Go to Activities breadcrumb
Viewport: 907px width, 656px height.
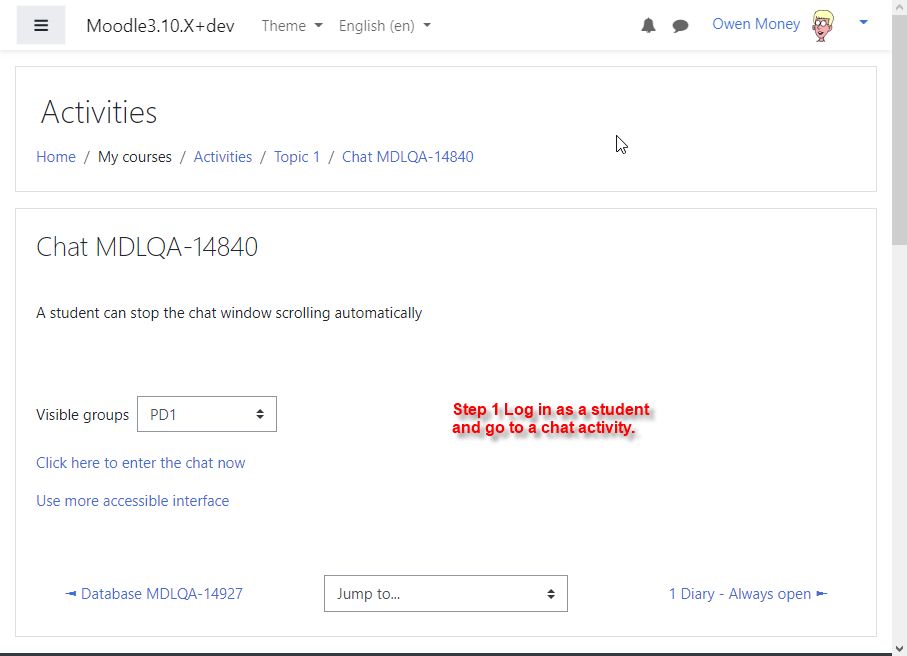click(x=223, y=157)
